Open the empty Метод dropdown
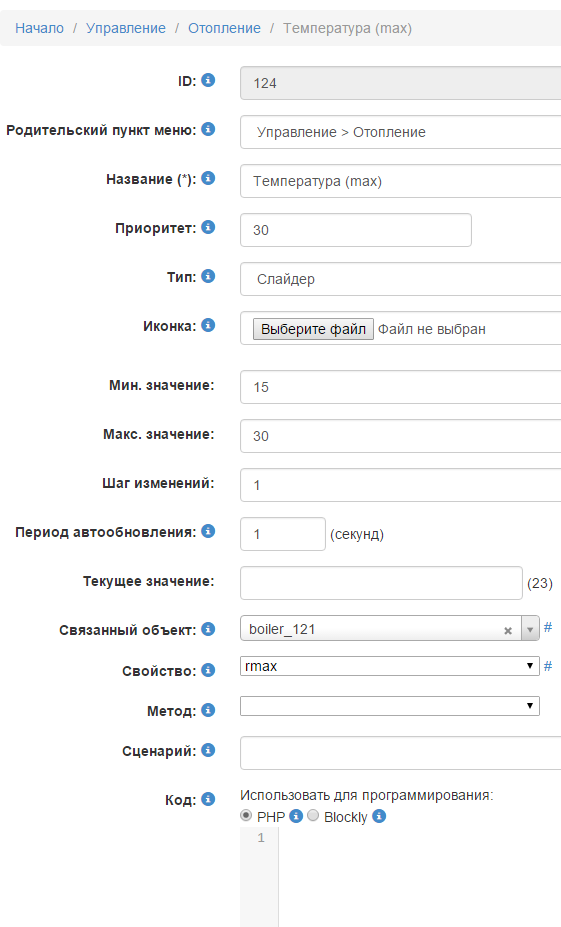 390,706
